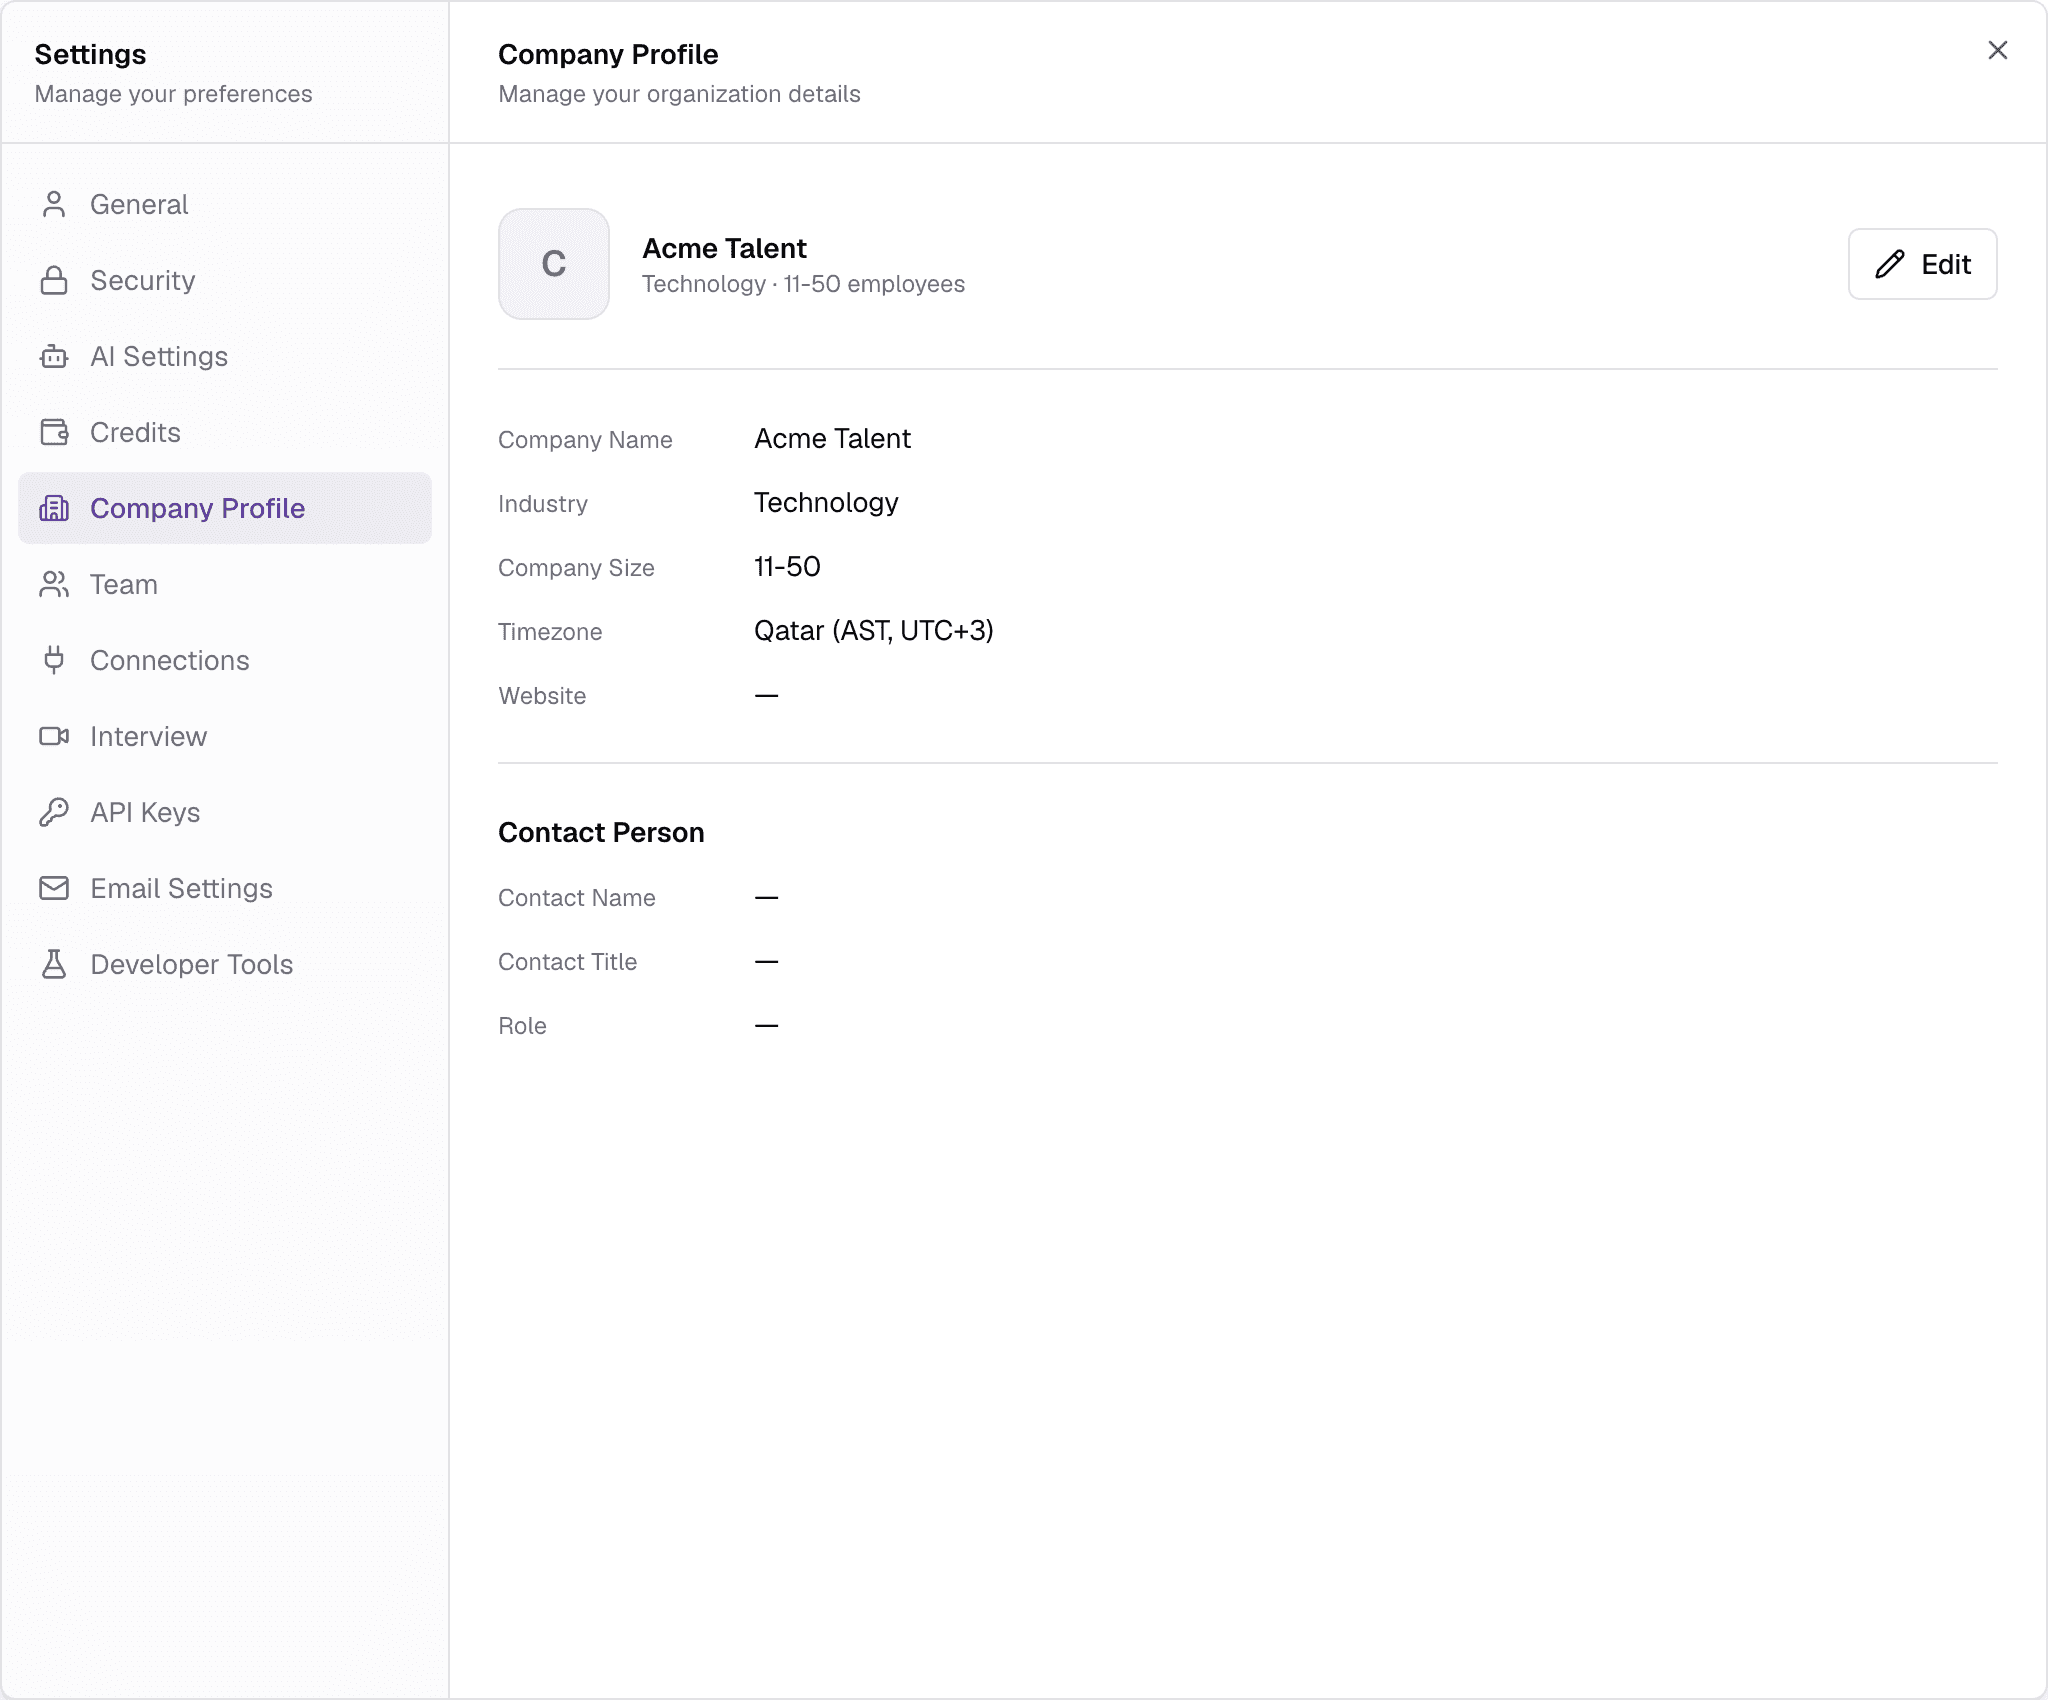Click the AI Settings robot icon
2048x1700 pixels.
coord(54,356)
